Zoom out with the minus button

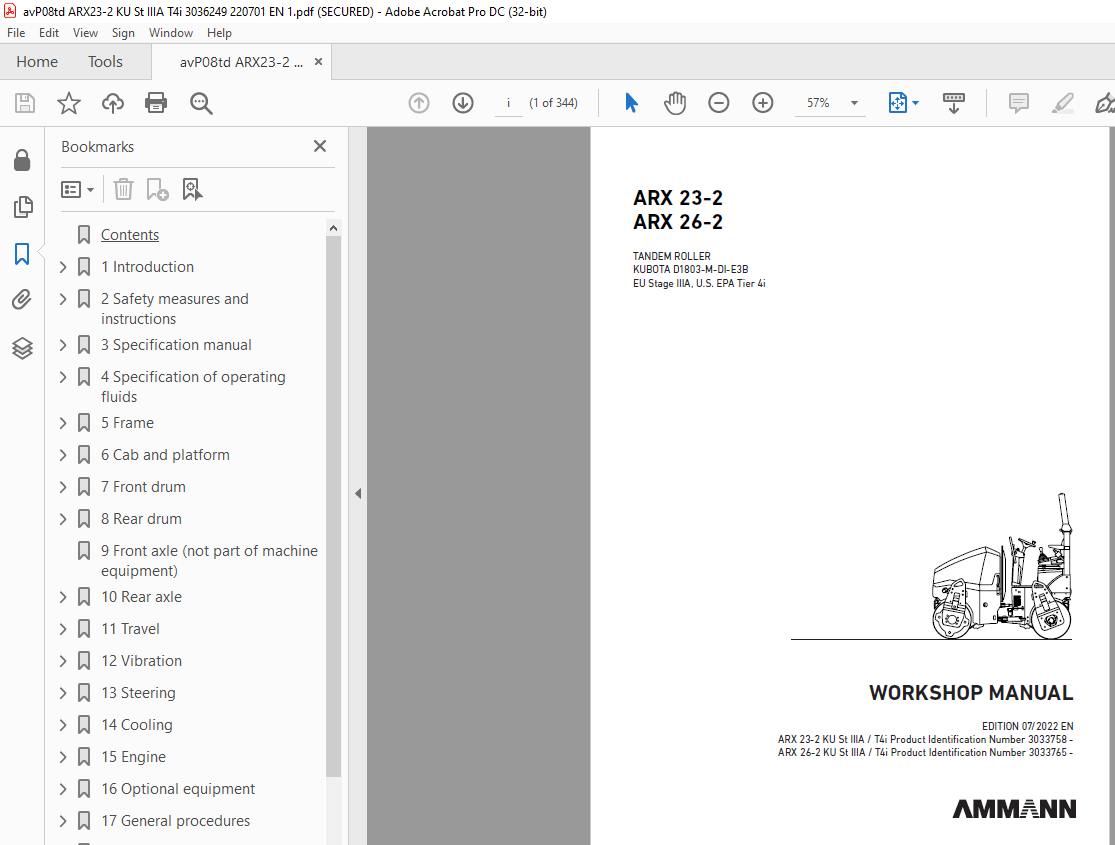click(x=719, y=103)
